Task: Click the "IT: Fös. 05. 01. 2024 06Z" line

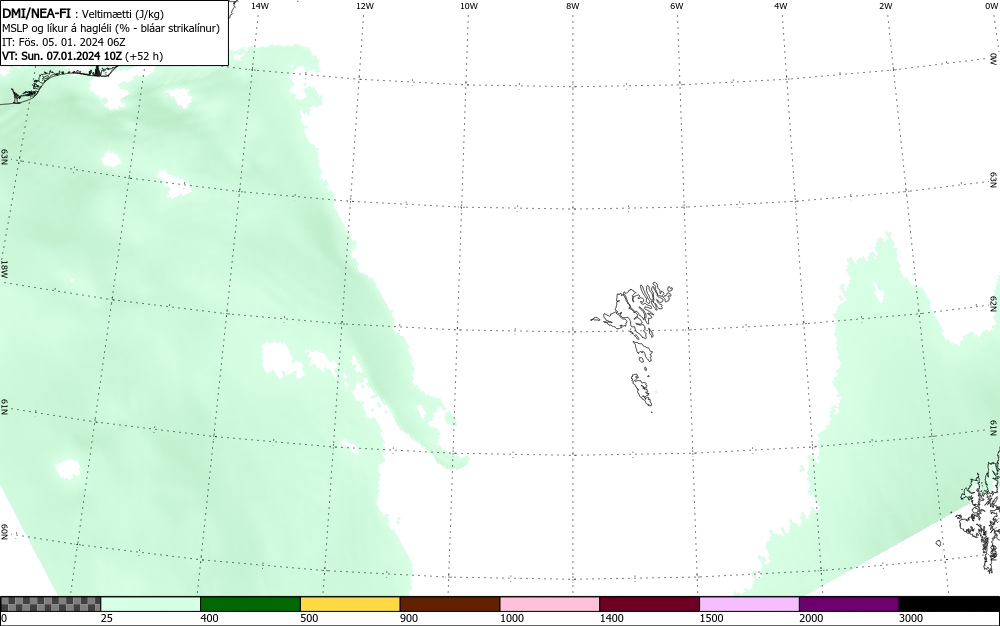Action: (x=64, y=42)
